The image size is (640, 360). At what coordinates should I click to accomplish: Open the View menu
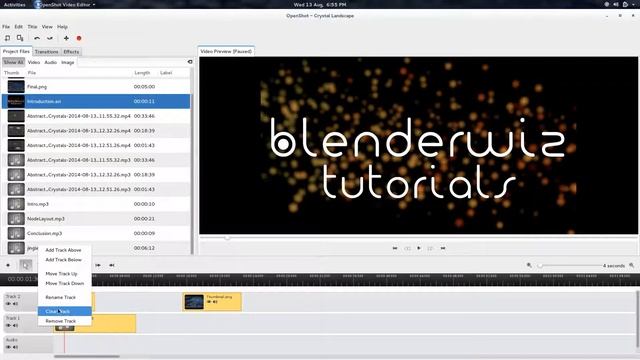[x=47, y=27]
